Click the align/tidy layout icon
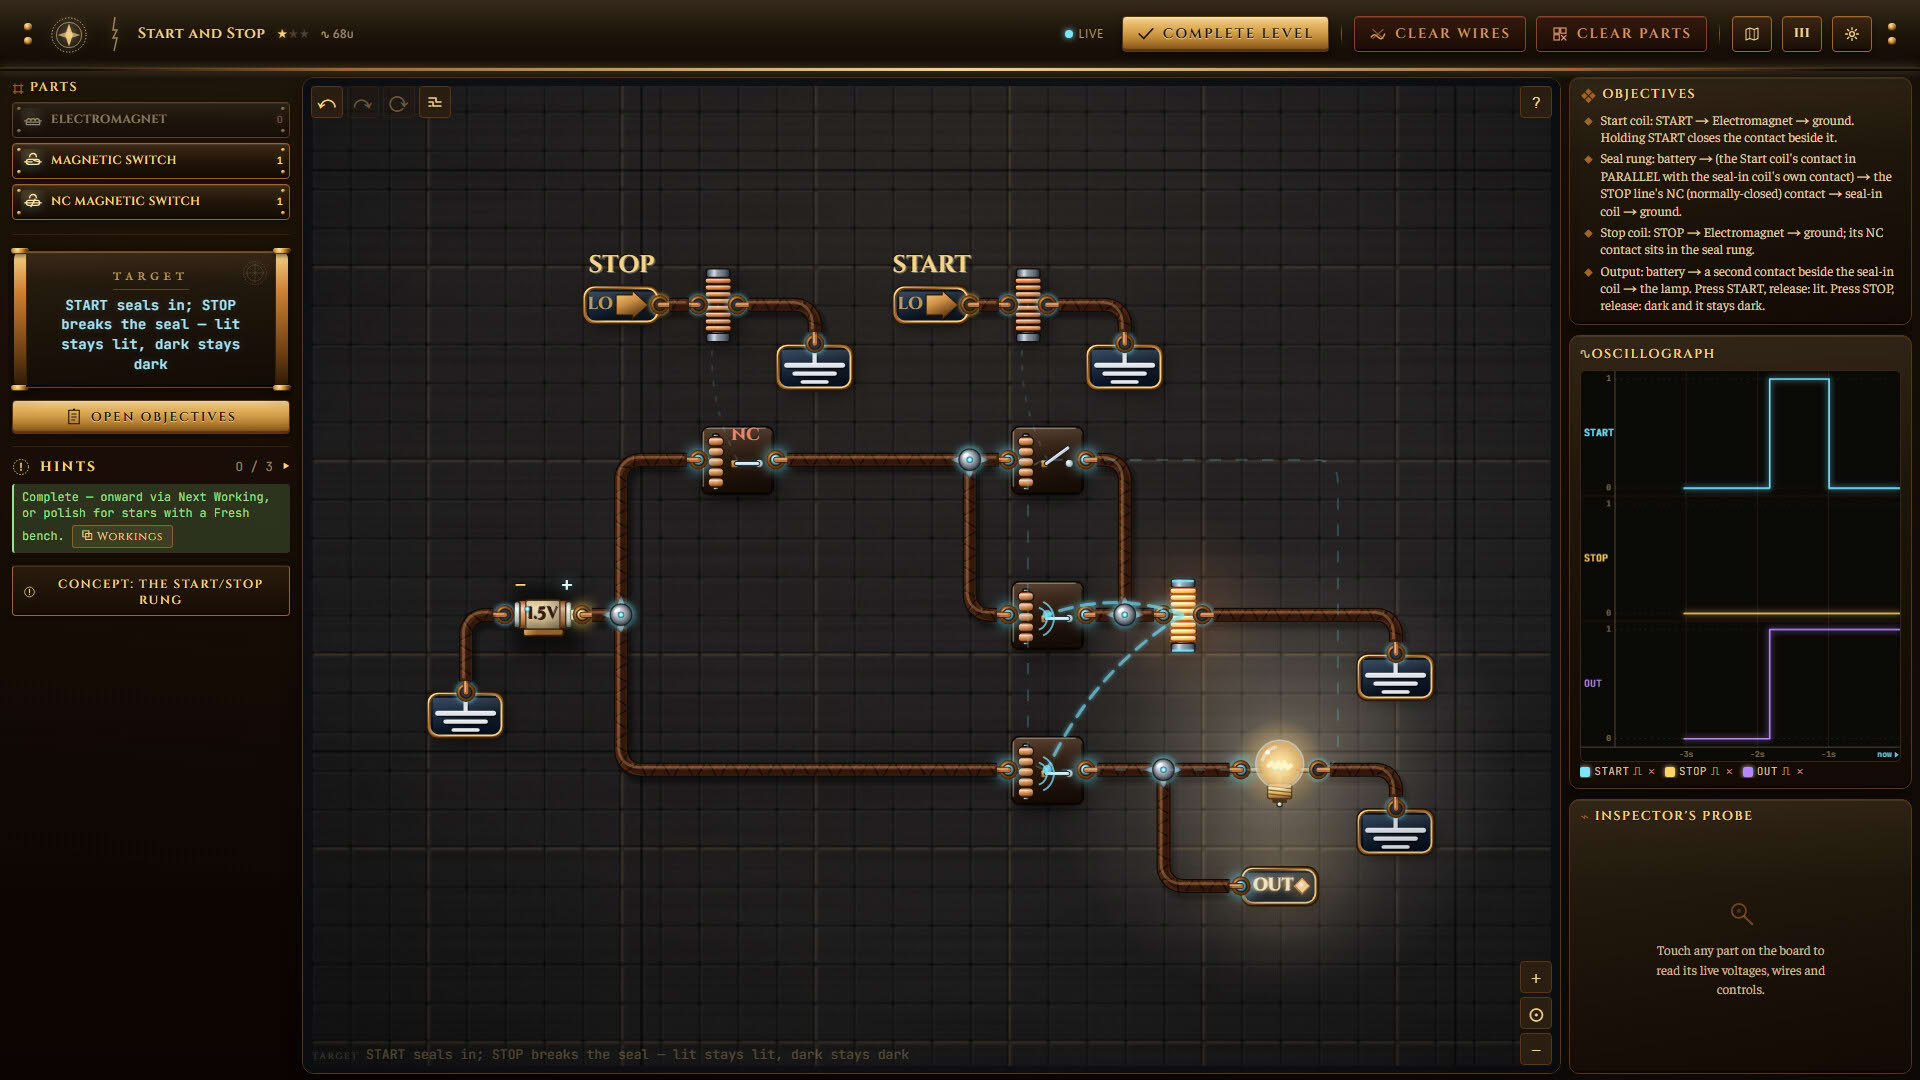1920x1080 pixels. coord(435,103)
